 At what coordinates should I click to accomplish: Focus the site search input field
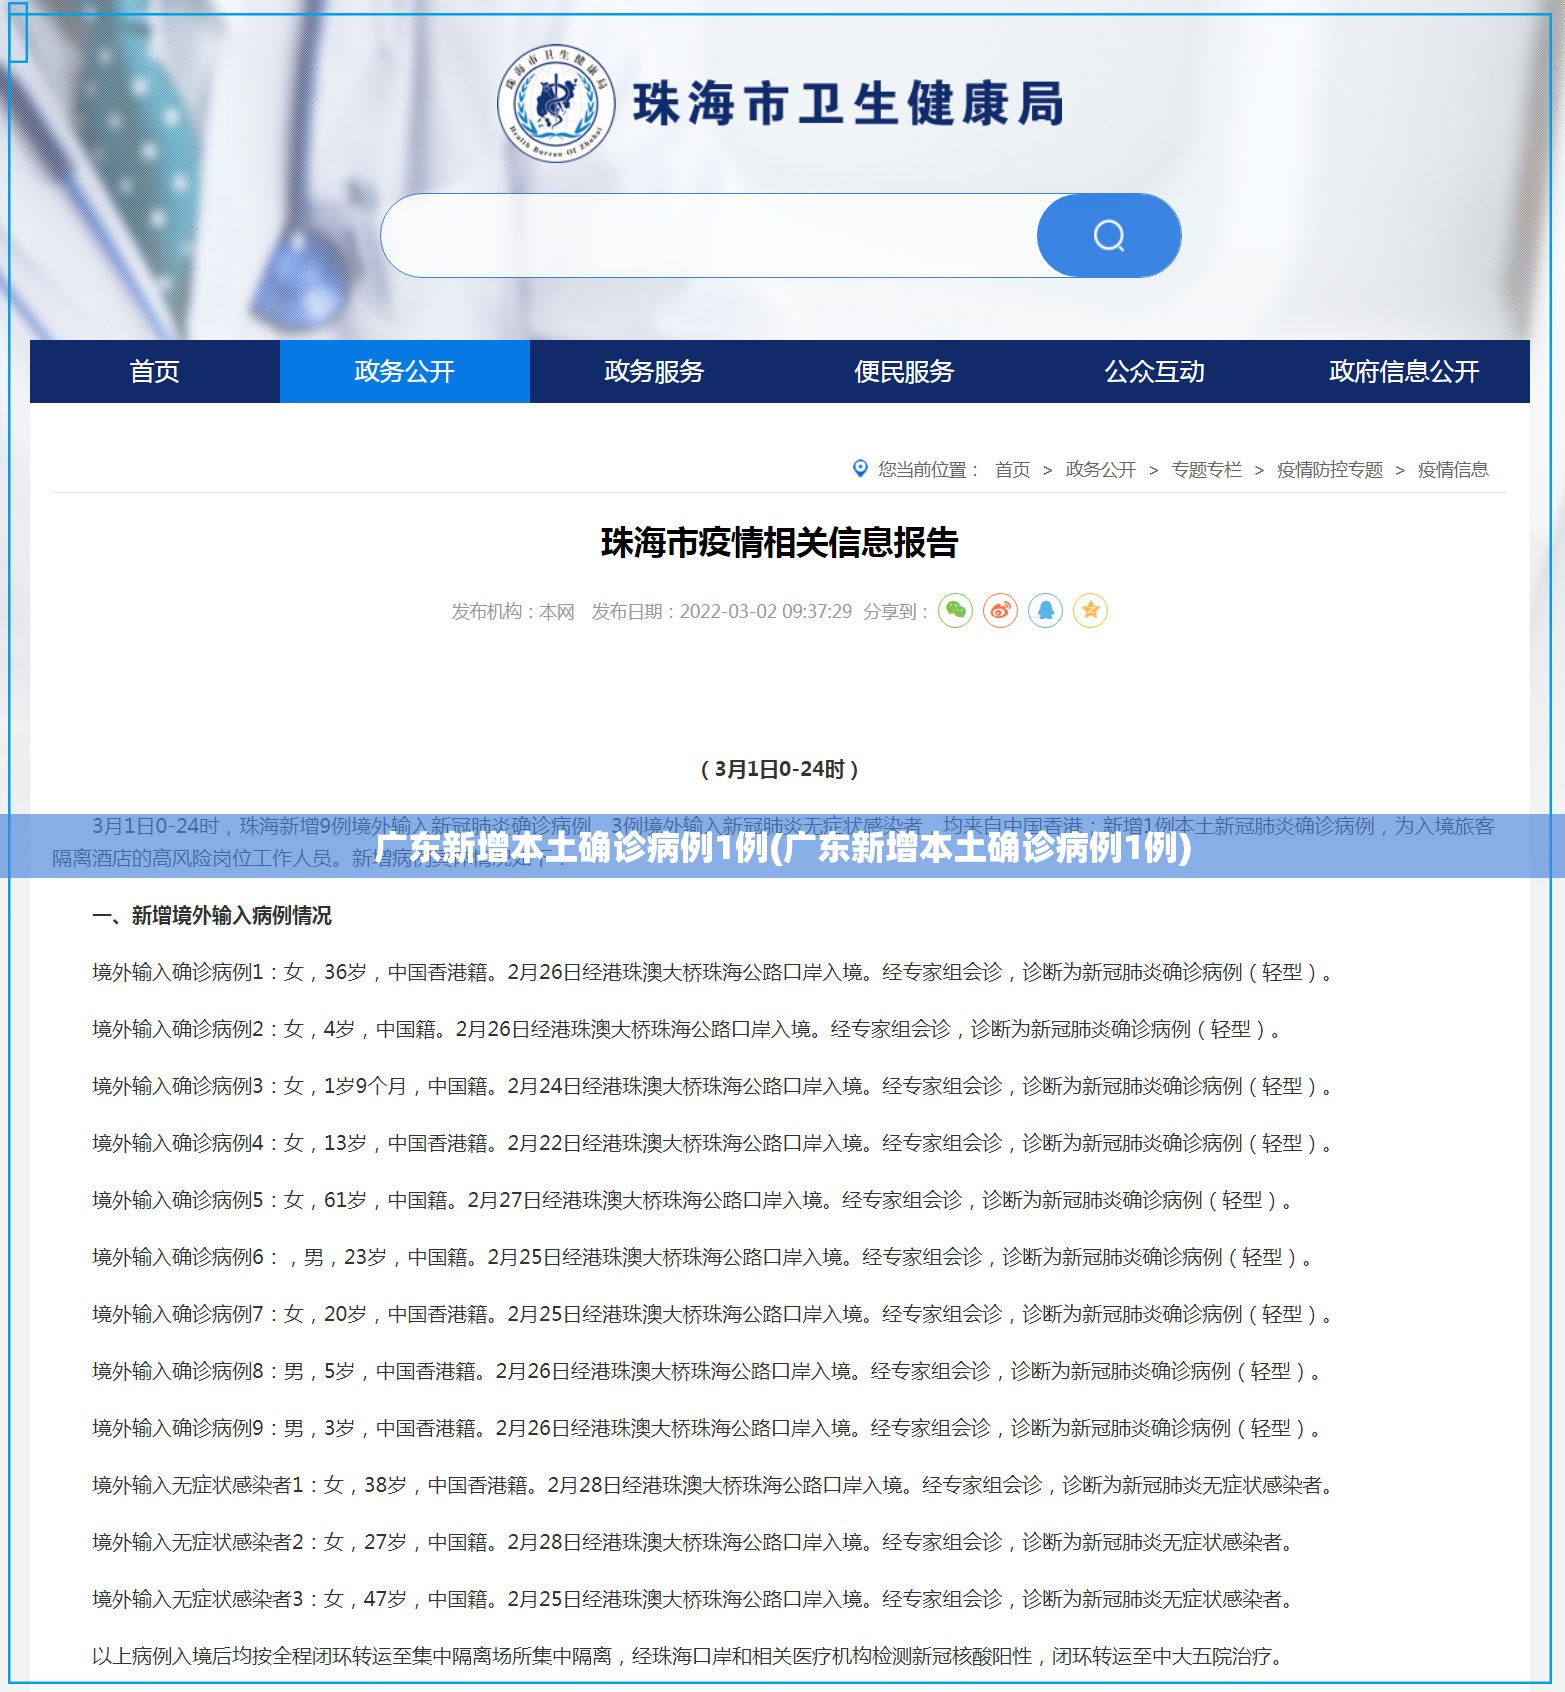[709, 236]
